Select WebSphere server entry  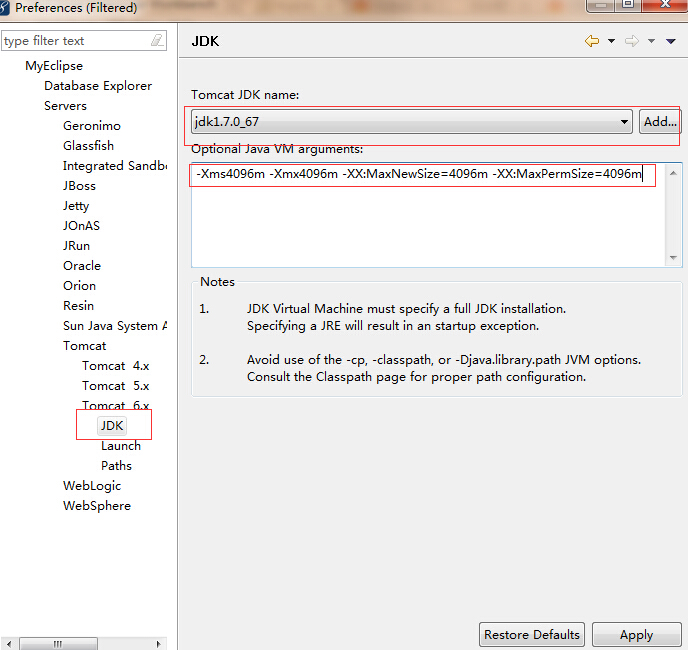tap(97, 506)
